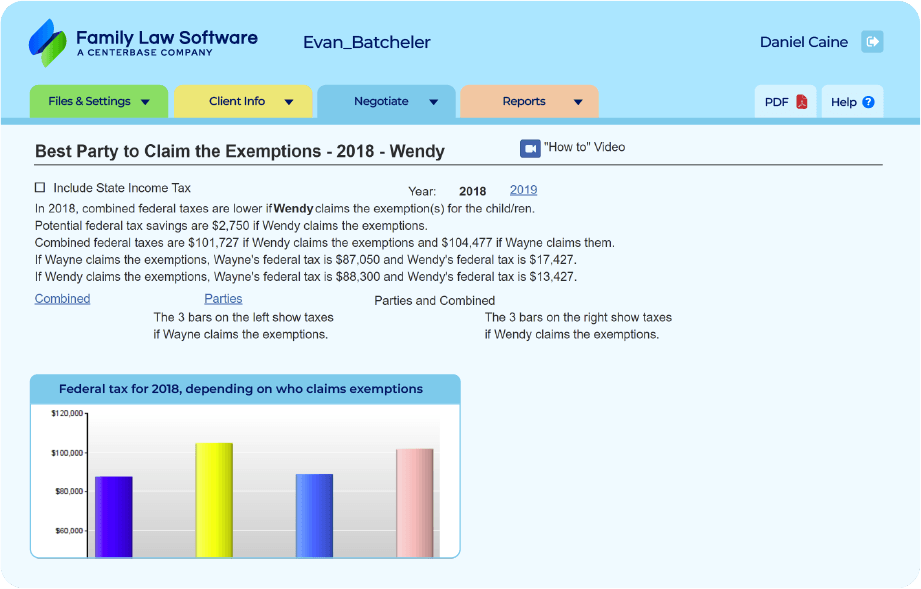921x589 pixels.
Task: Open the Reports tab
Action: pos(523,101)
